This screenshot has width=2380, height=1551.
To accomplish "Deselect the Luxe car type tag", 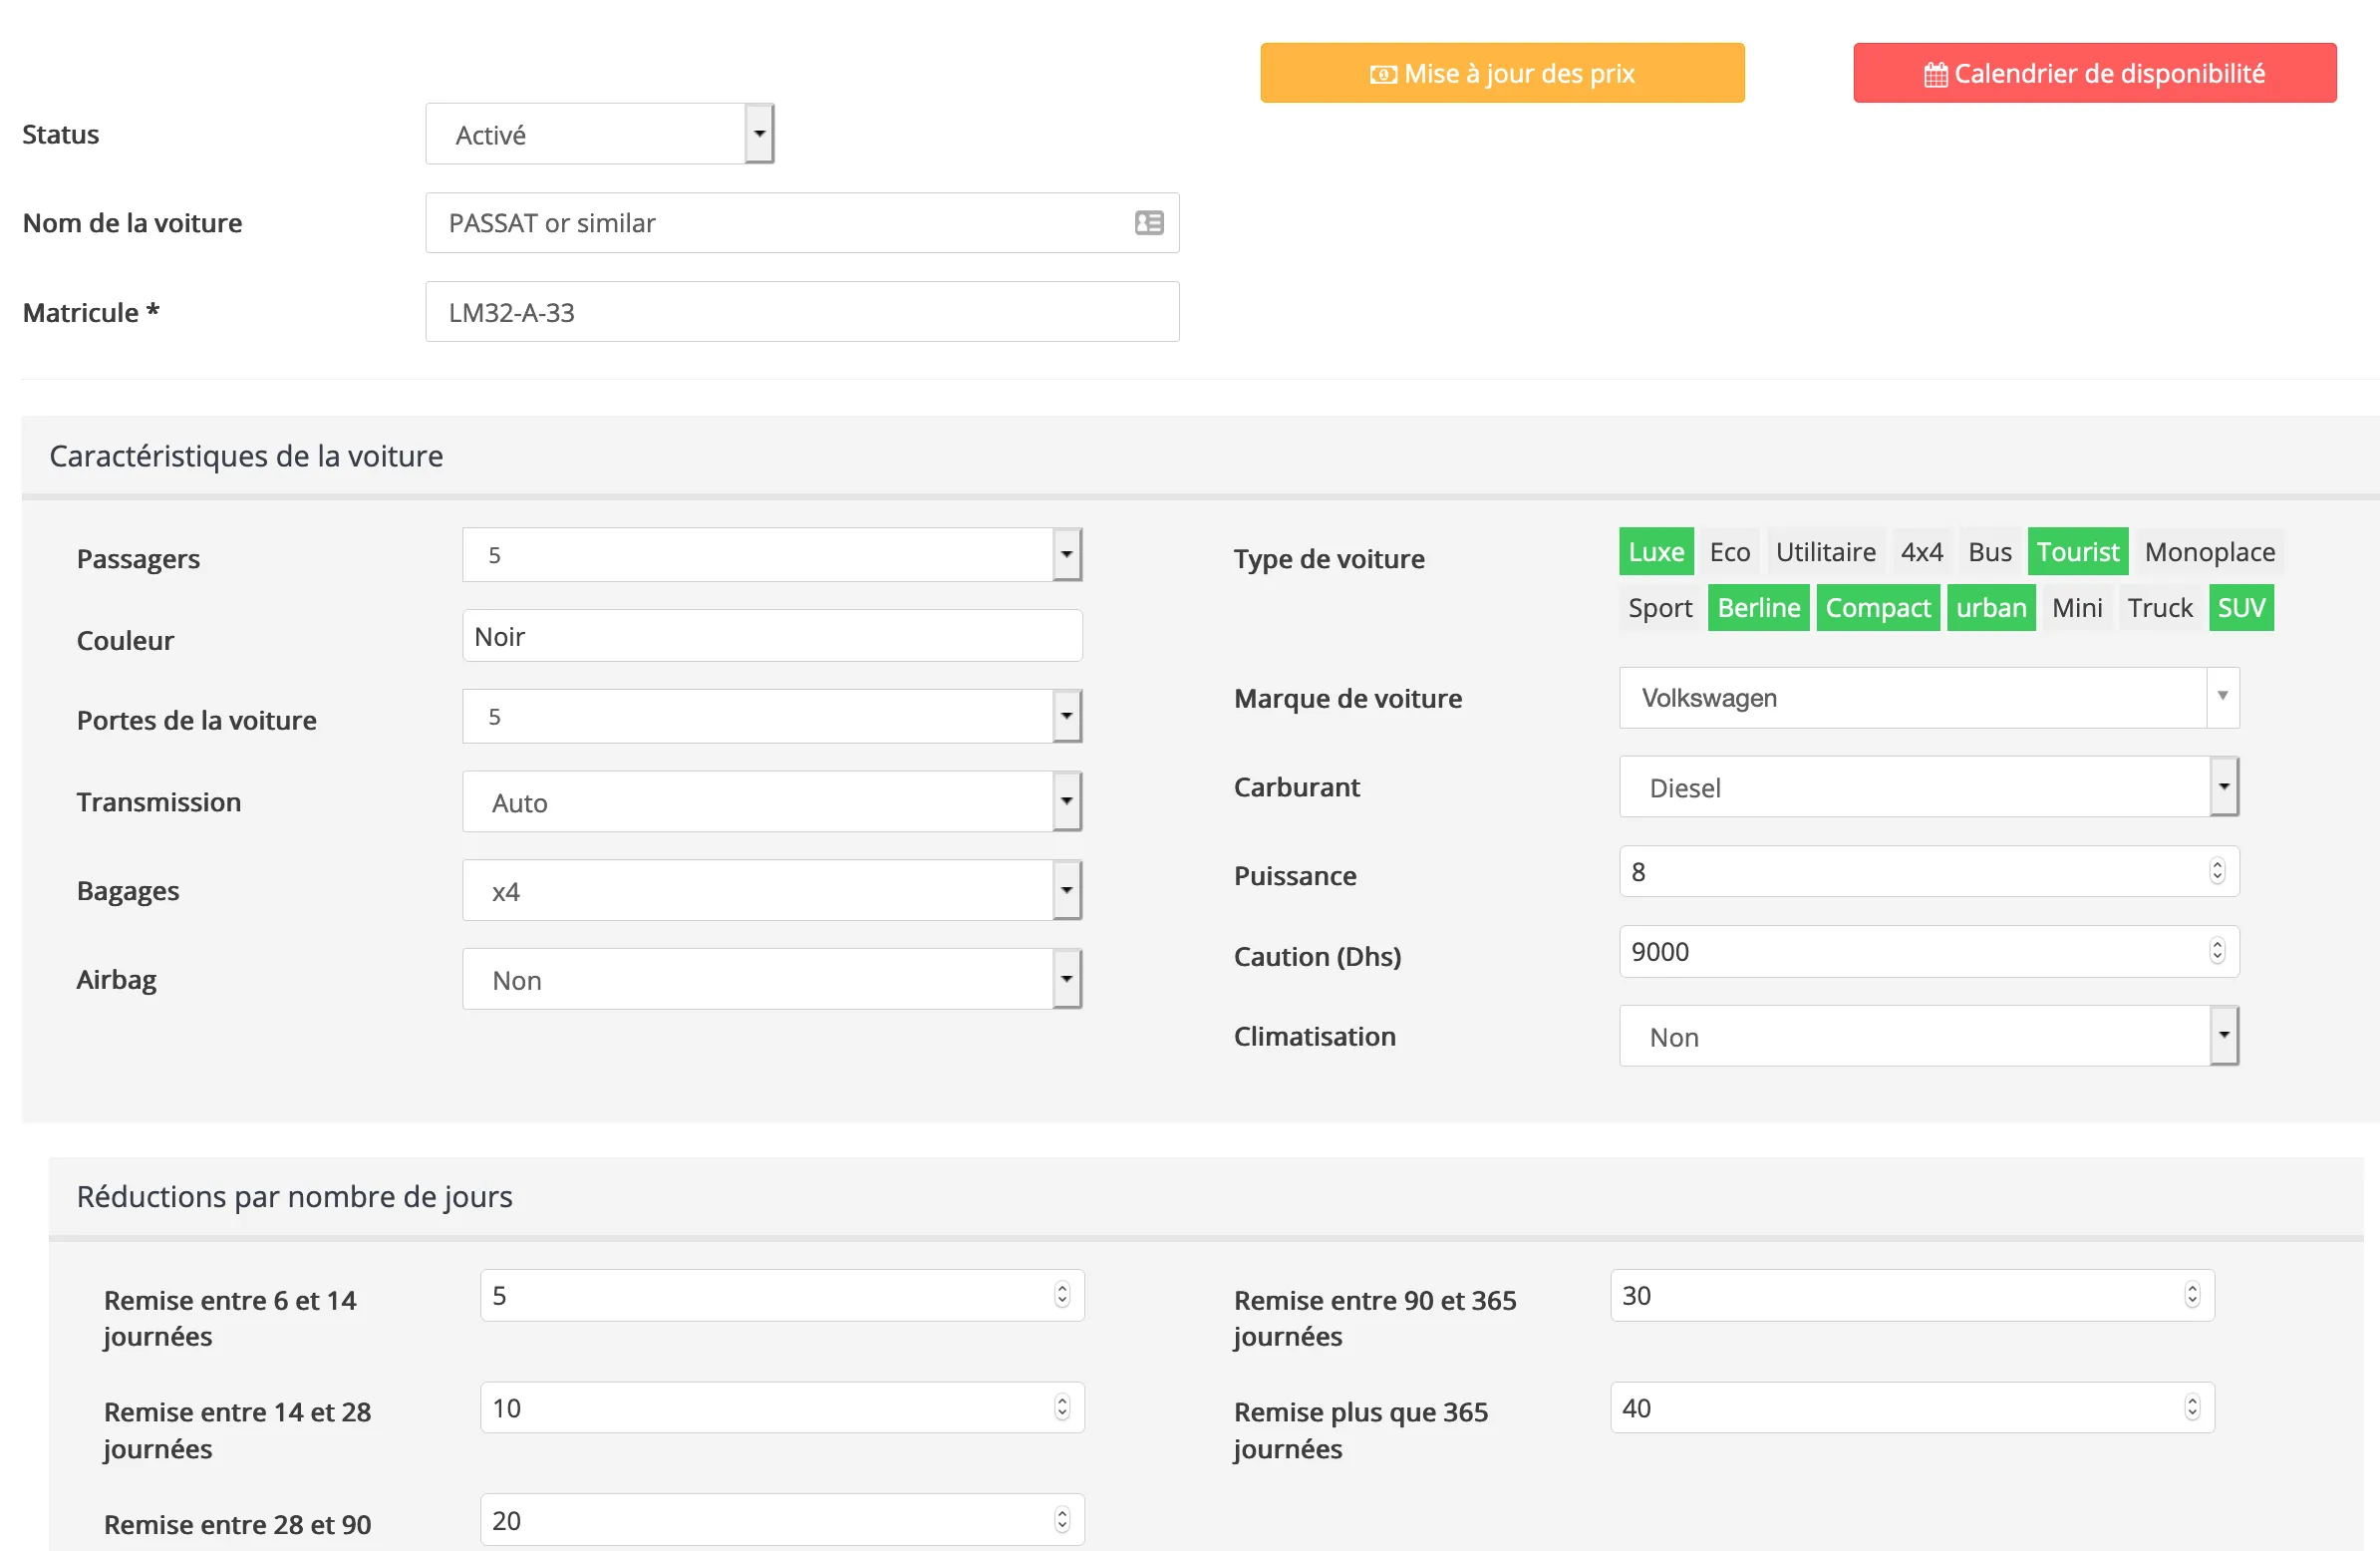I will (x=1656, y=552).
